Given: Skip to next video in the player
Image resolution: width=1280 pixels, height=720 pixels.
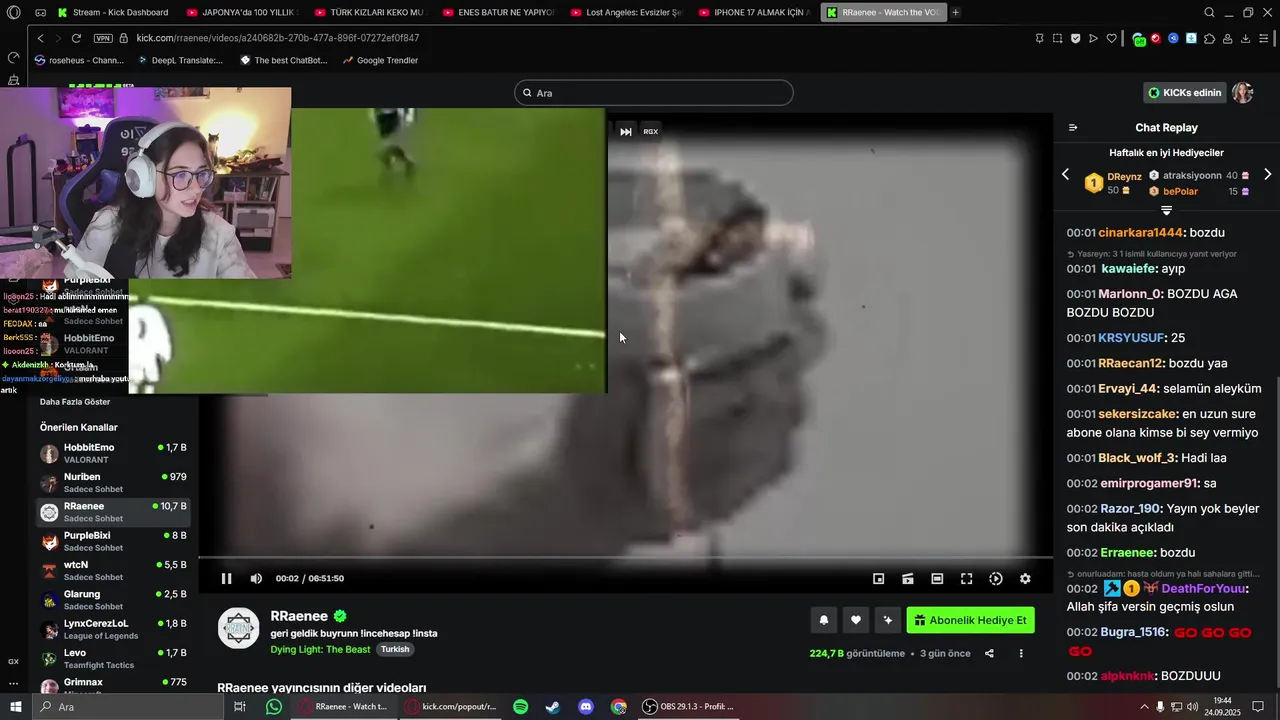Looking at the screenshot, I should click(x=625, y=131).
